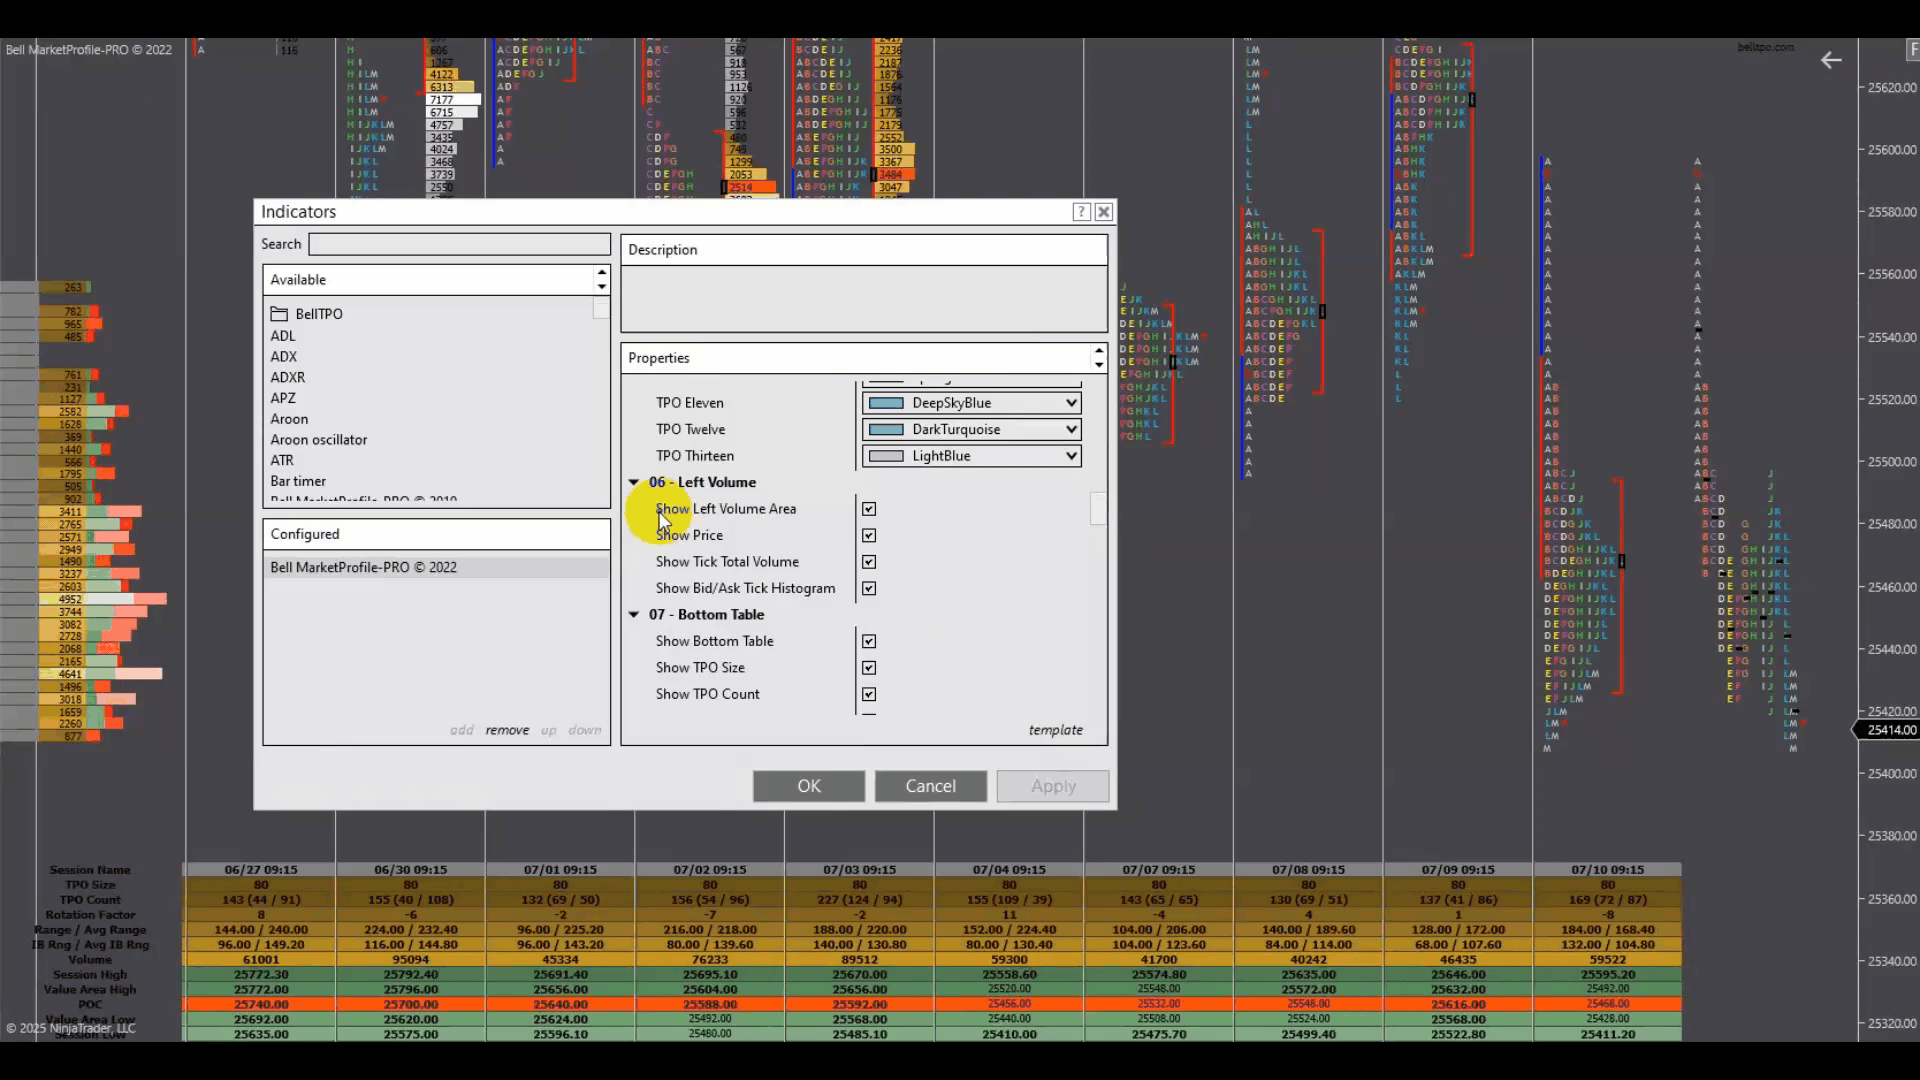
Task: Open TPO Twelve DarkTurquoise dropdown
Action: 971,430
